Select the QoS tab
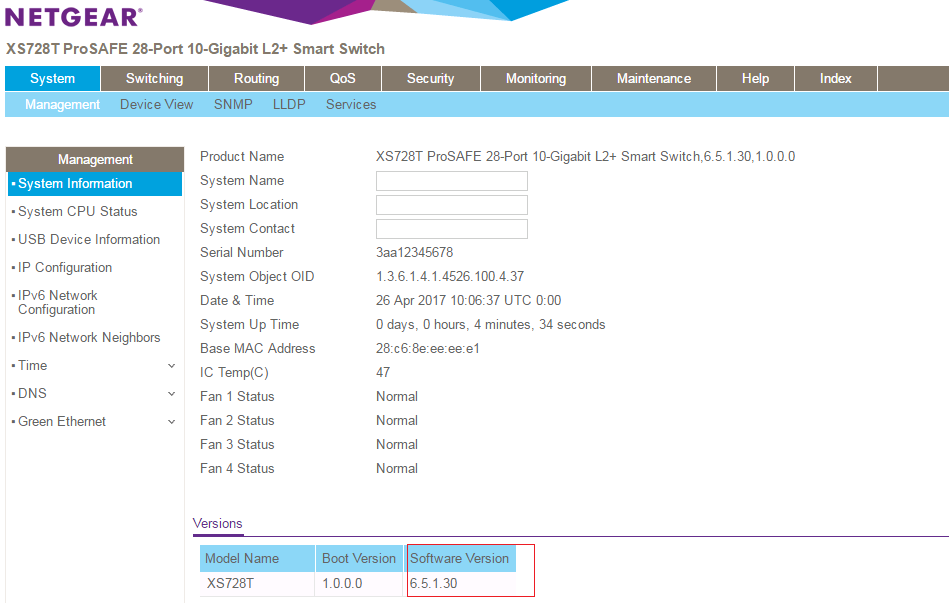 point(343,79)
